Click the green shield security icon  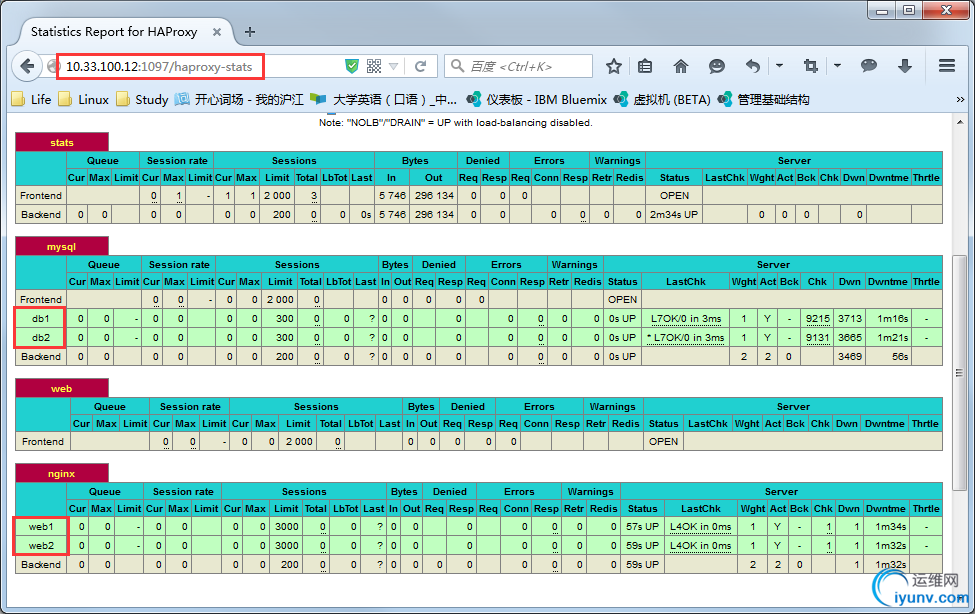352,66
